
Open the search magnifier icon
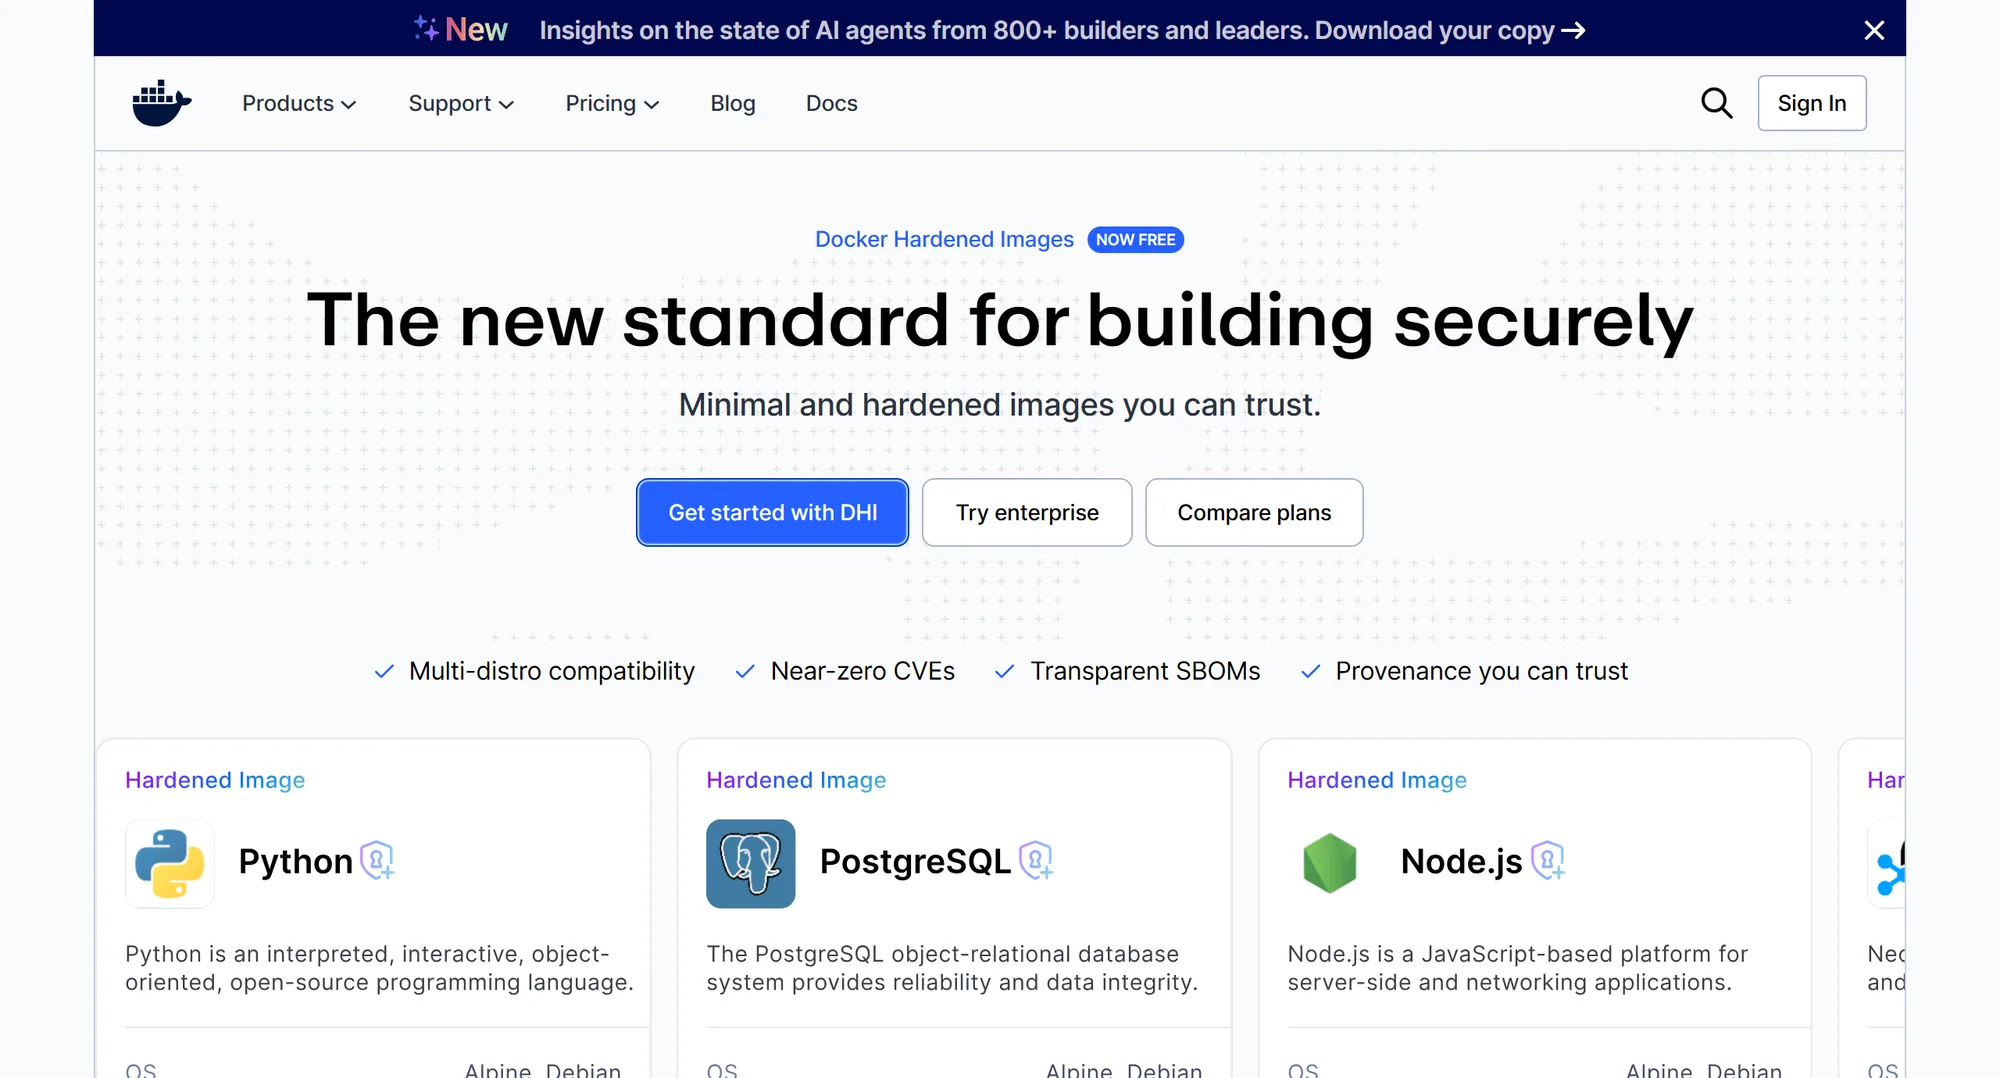(x=1716, y=103)
